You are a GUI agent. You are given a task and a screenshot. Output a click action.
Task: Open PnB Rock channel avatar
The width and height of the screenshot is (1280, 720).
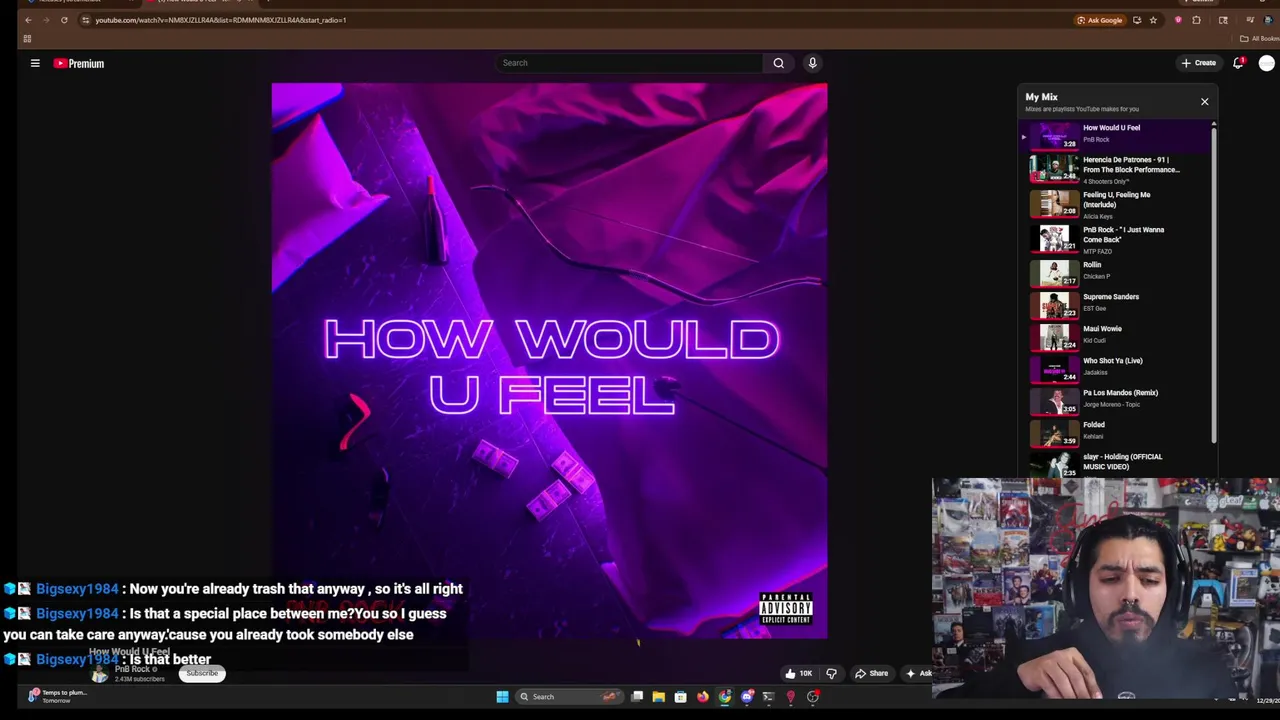[99, 674]
